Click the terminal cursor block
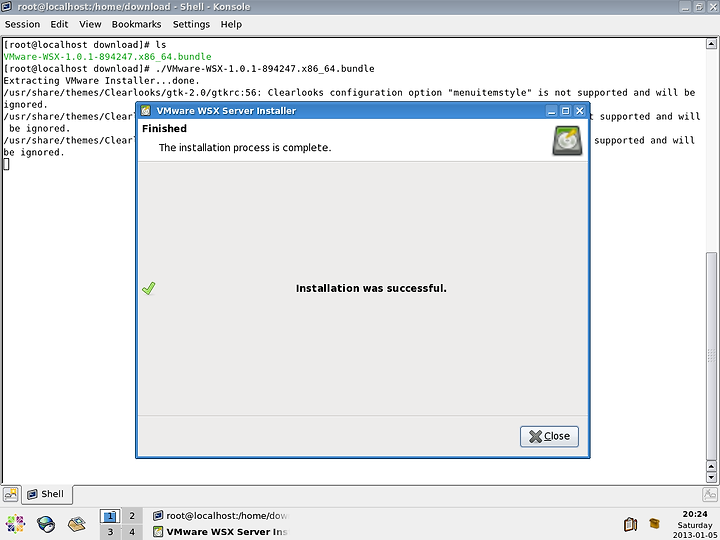This screenshot has height=540, width=720. coord(6,164)
